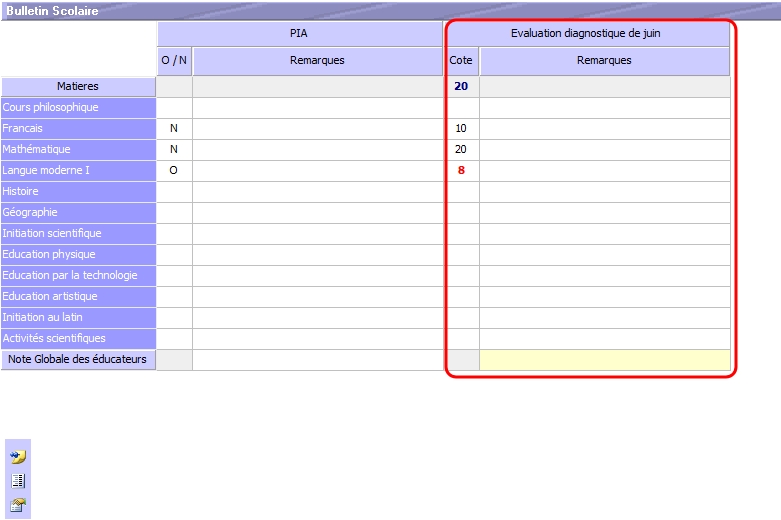Image resolution: width=781 pixels, height=520 pixels.
Task: Click the red cote 8 for Langue moderne
Action: [x=461, y=170]
